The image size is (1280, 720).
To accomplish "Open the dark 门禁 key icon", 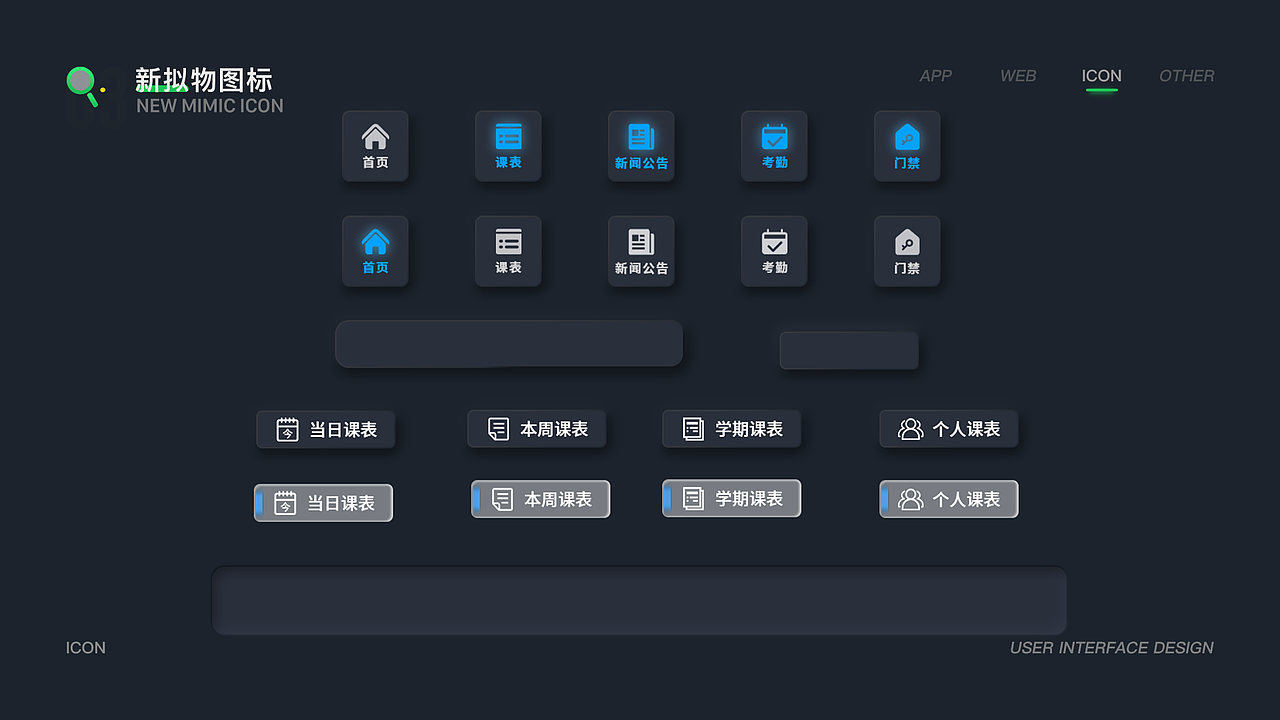I will click(x=907, y=251).
